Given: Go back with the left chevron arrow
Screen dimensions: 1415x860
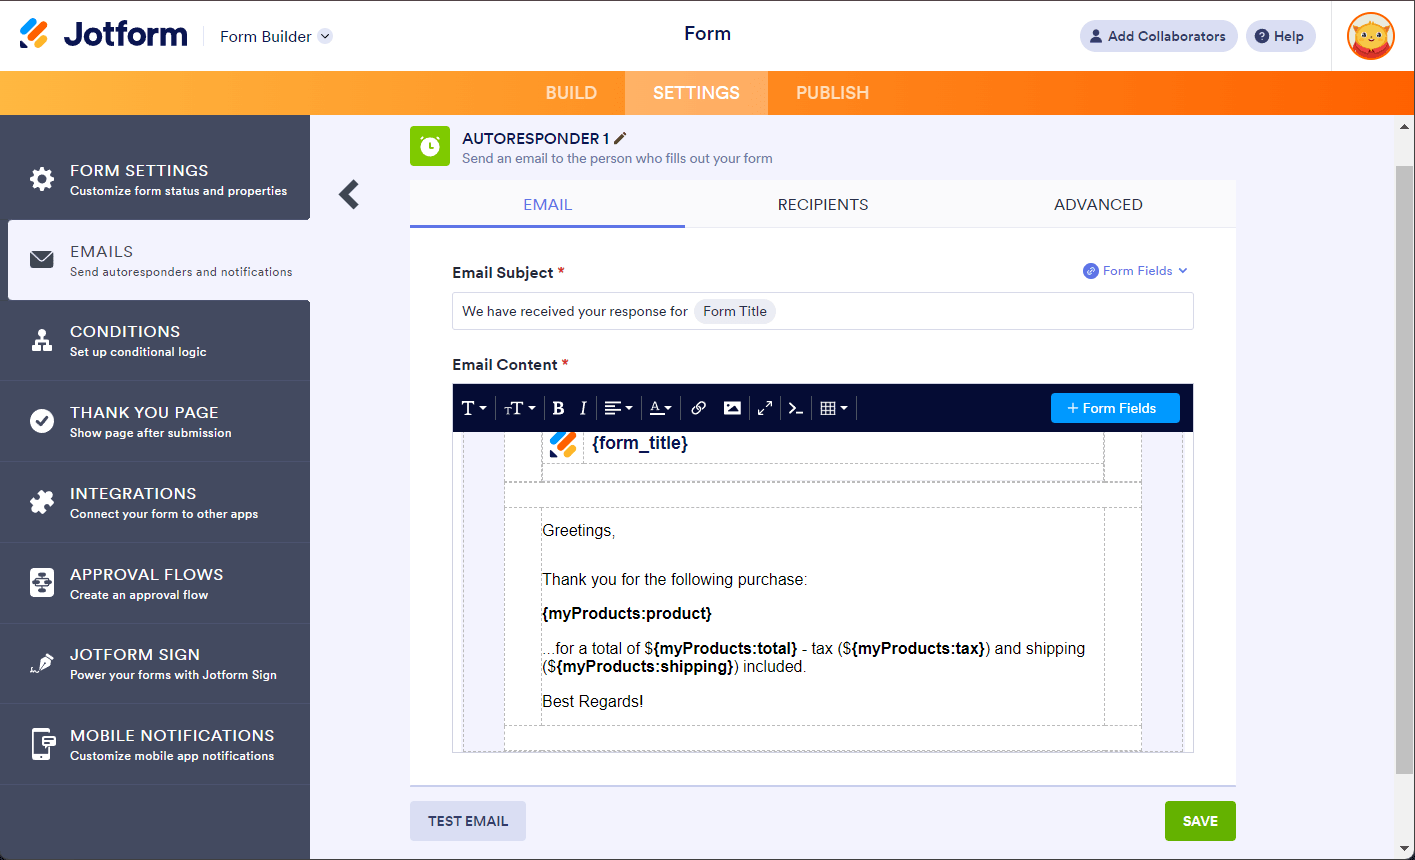Looking at the screenshot, I should pyautogui.click(x=349, y=194).
